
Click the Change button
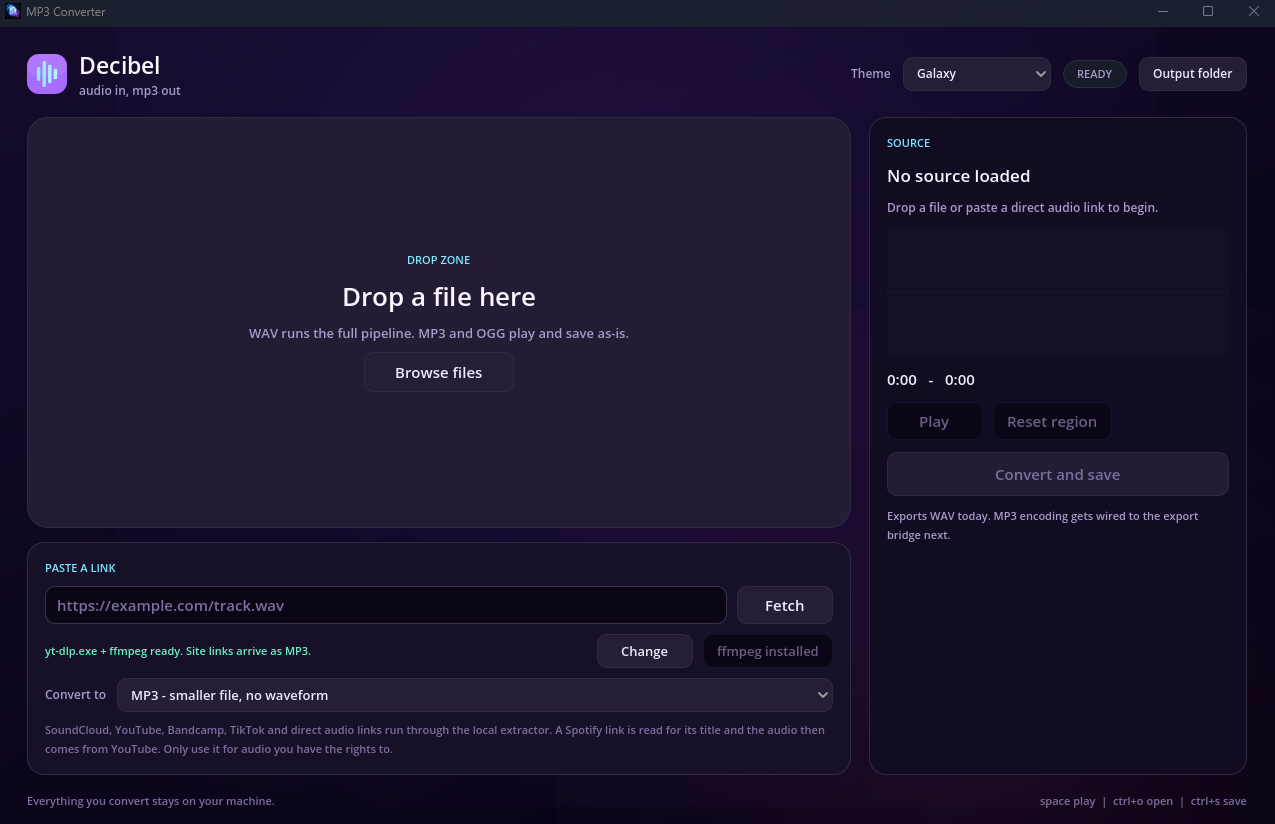tap(644, 651)
